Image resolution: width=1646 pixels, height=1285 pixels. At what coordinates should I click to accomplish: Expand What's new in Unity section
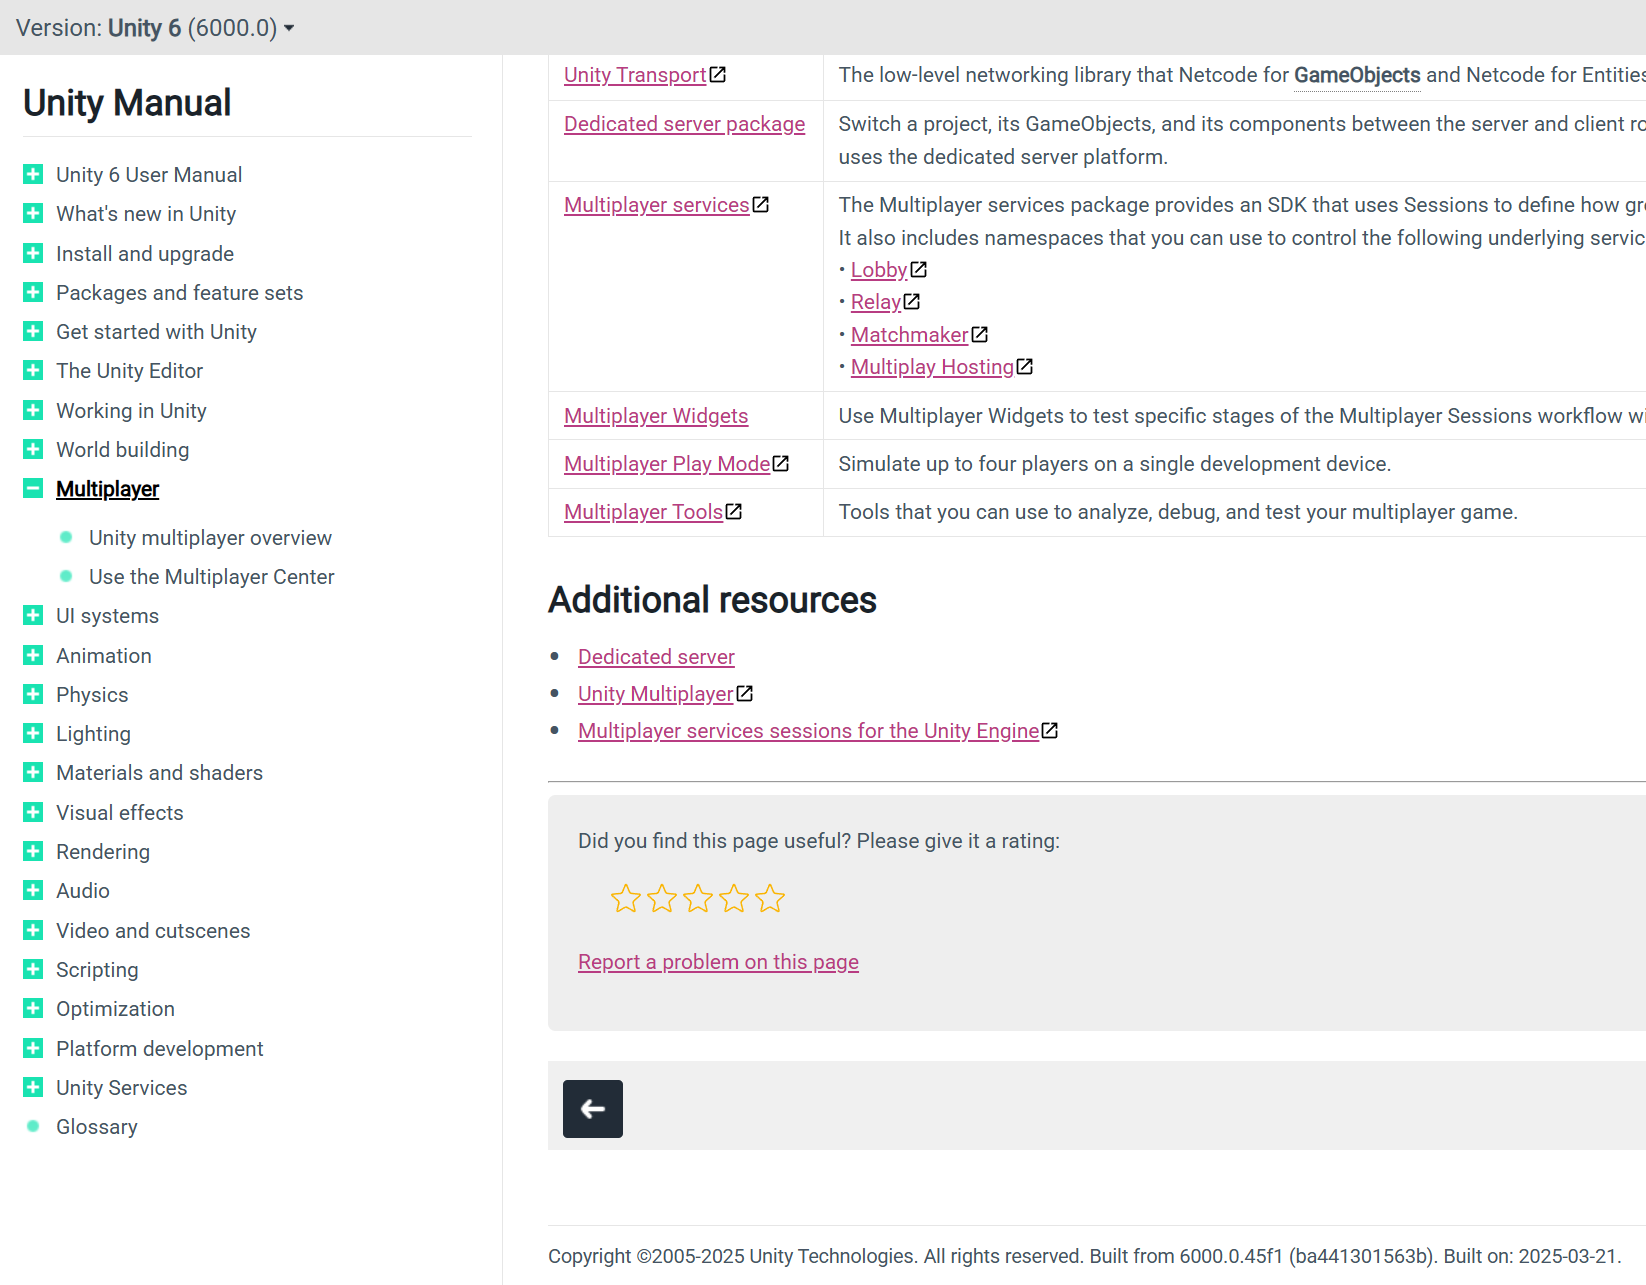click(x=33, y=213)
